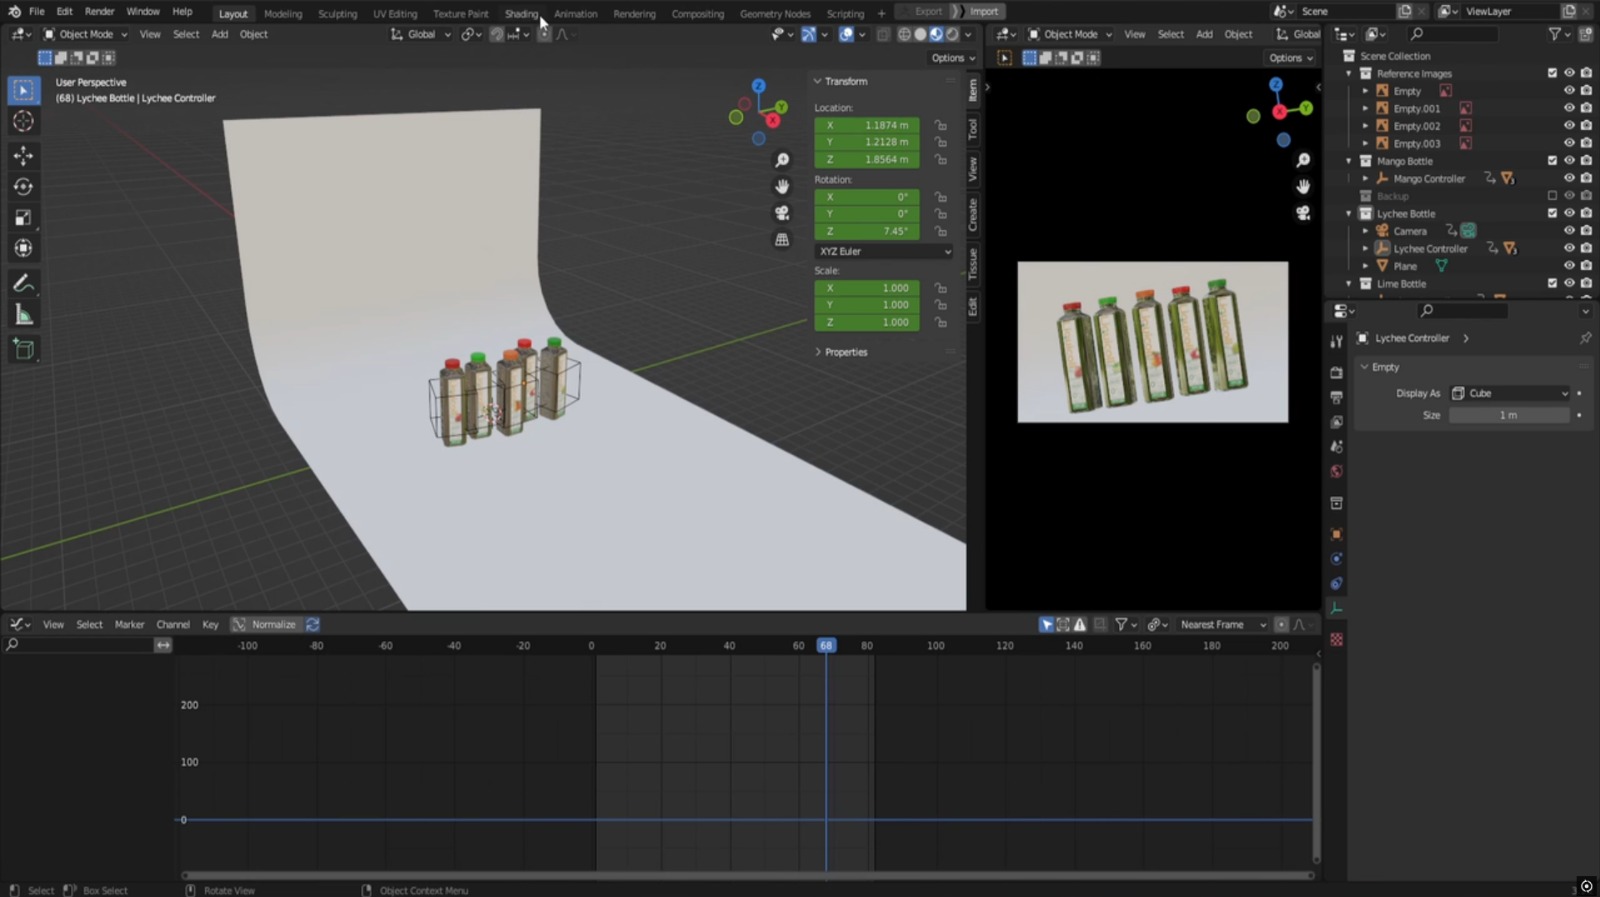Toggle visibility of Camera object
This screenshot has width=1600, height=897.
(1569, 231)
